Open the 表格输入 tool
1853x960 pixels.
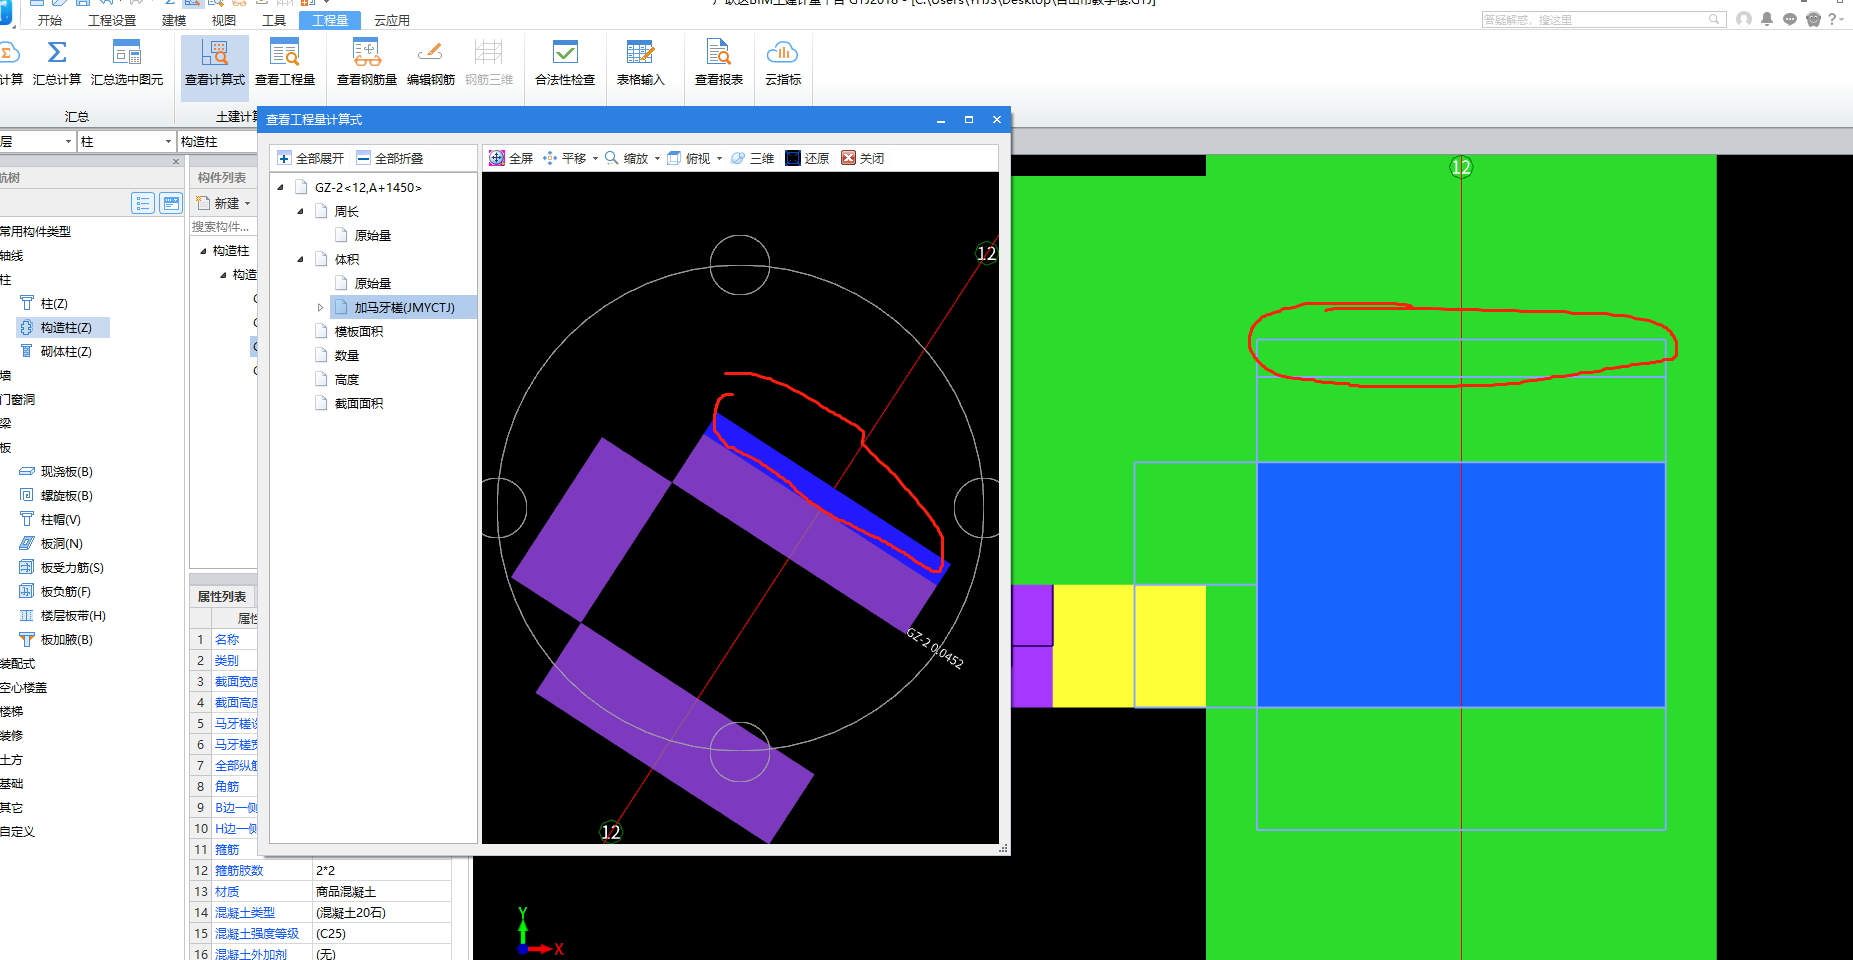[640, 64]
